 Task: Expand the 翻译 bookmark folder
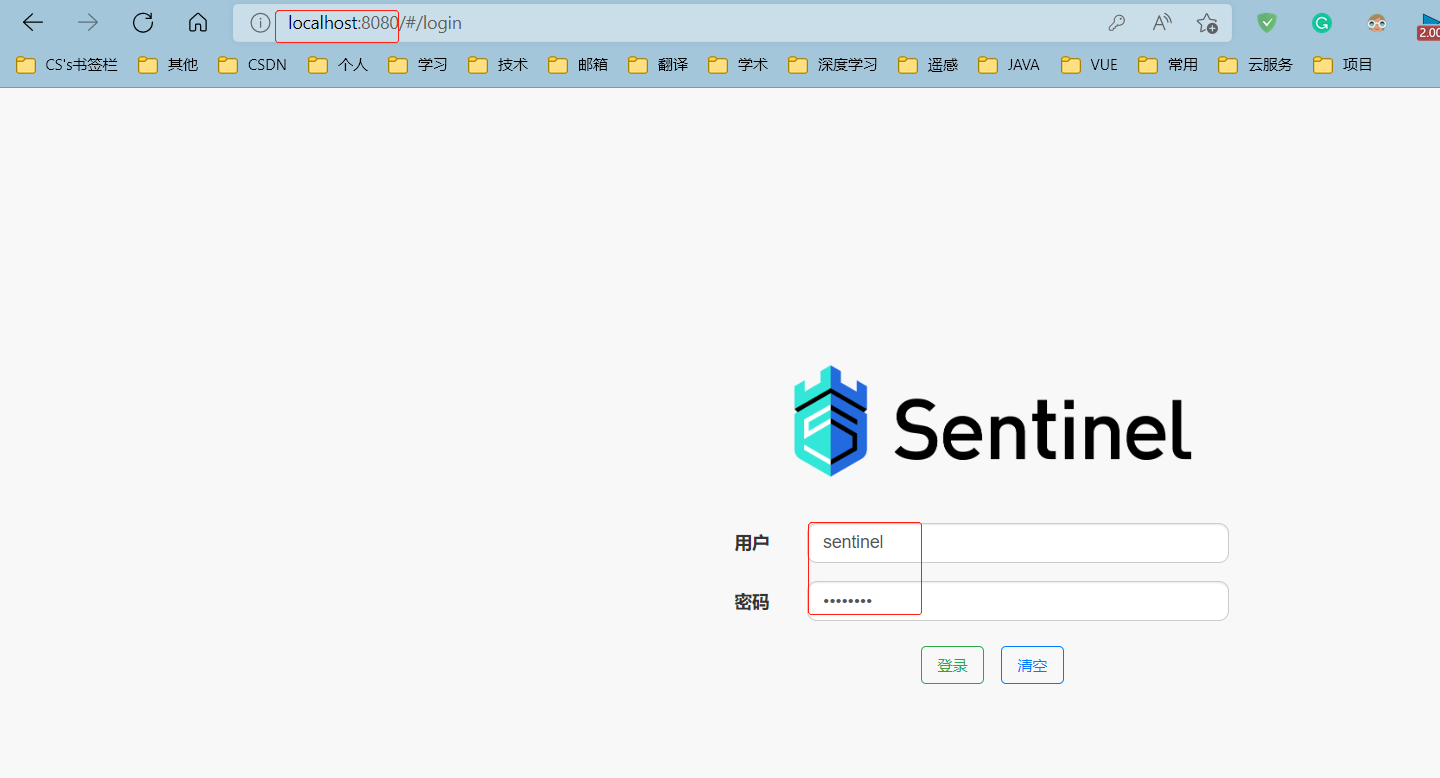658,65
